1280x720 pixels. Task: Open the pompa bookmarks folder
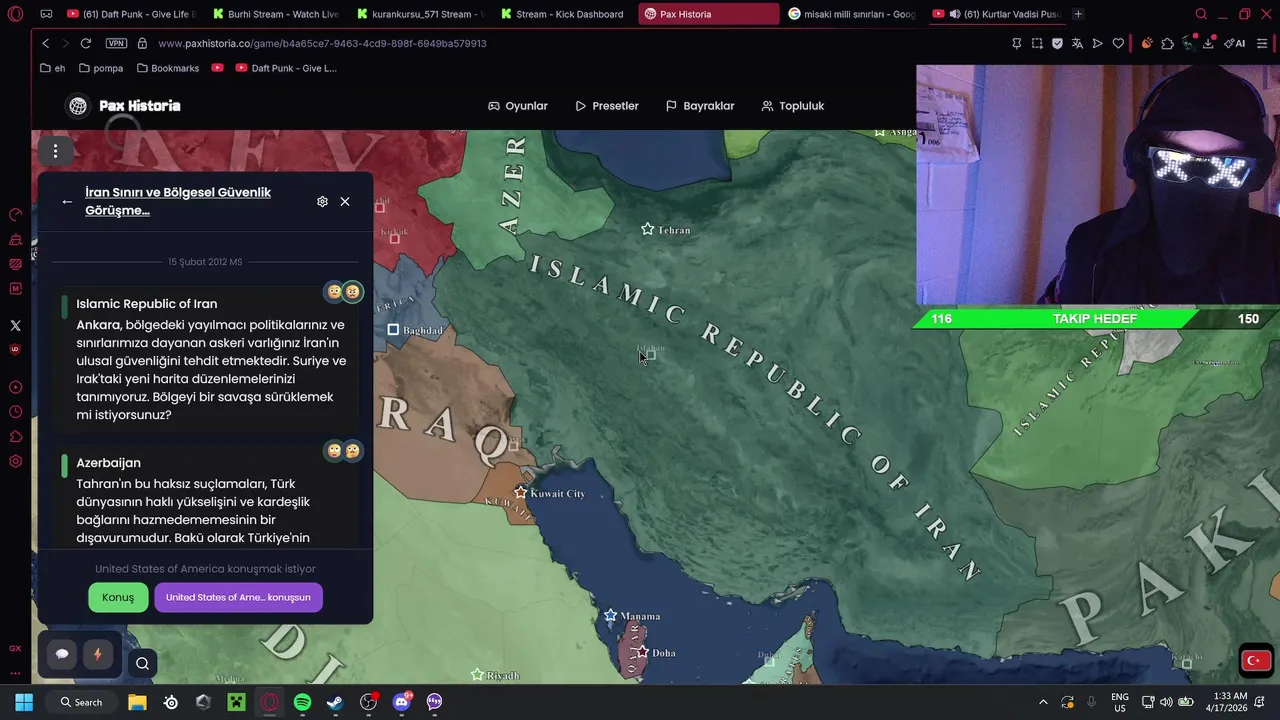pyautogui.click(x=101, y=68)
